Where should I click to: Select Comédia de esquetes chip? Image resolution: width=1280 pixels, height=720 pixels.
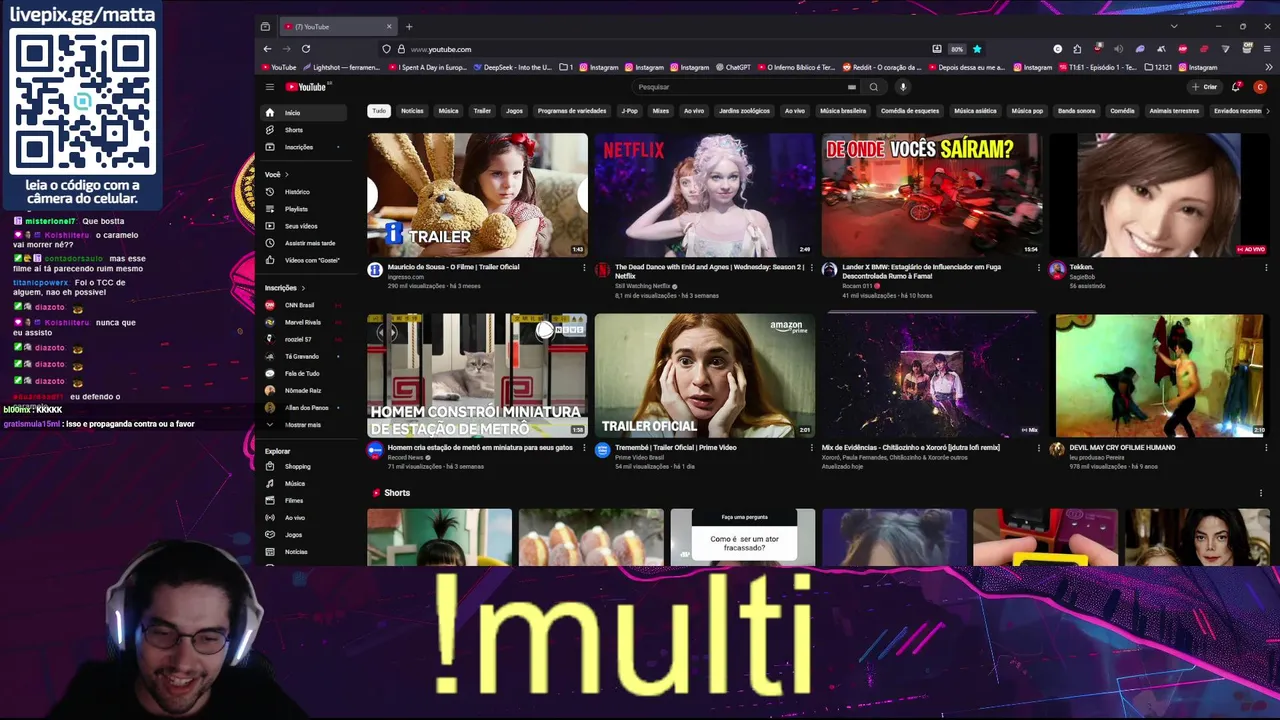[x=910, y=111]
